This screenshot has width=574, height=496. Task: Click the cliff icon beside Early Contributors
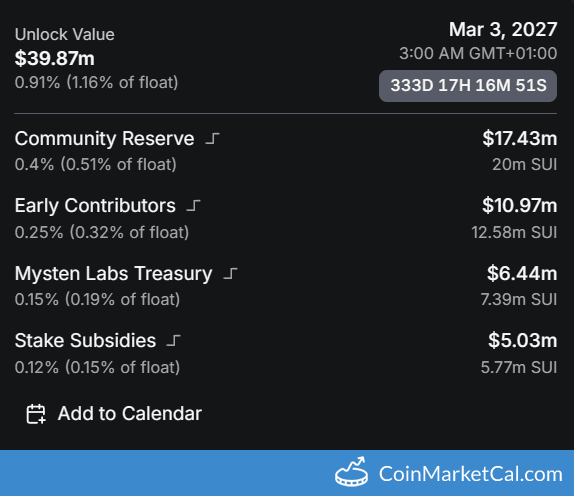pos(193,206)
